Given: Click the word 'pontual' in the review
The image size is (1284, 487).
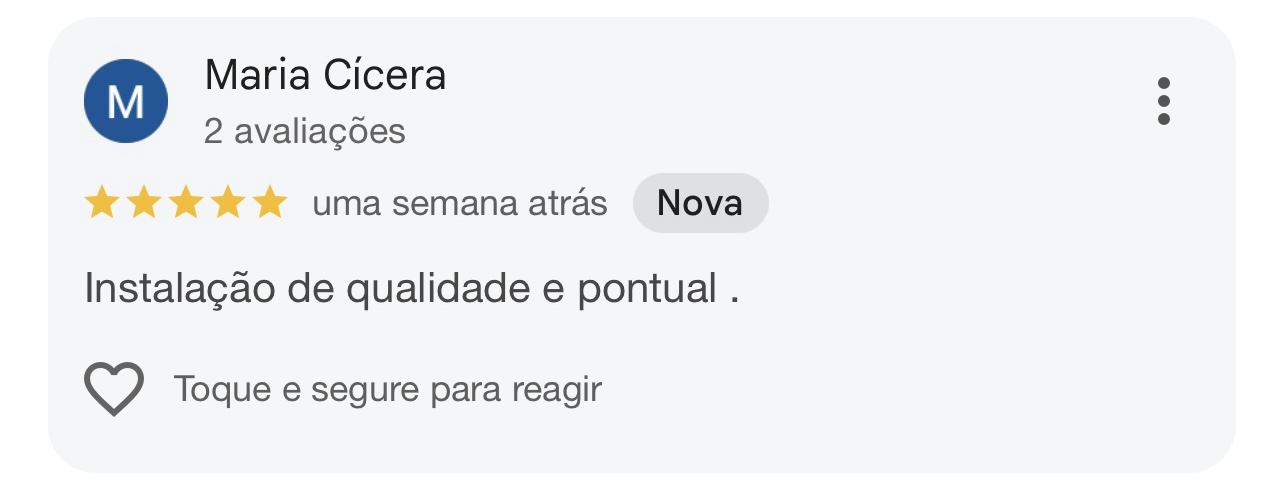Looking at the screenshot, I should [x=647, y=289].
